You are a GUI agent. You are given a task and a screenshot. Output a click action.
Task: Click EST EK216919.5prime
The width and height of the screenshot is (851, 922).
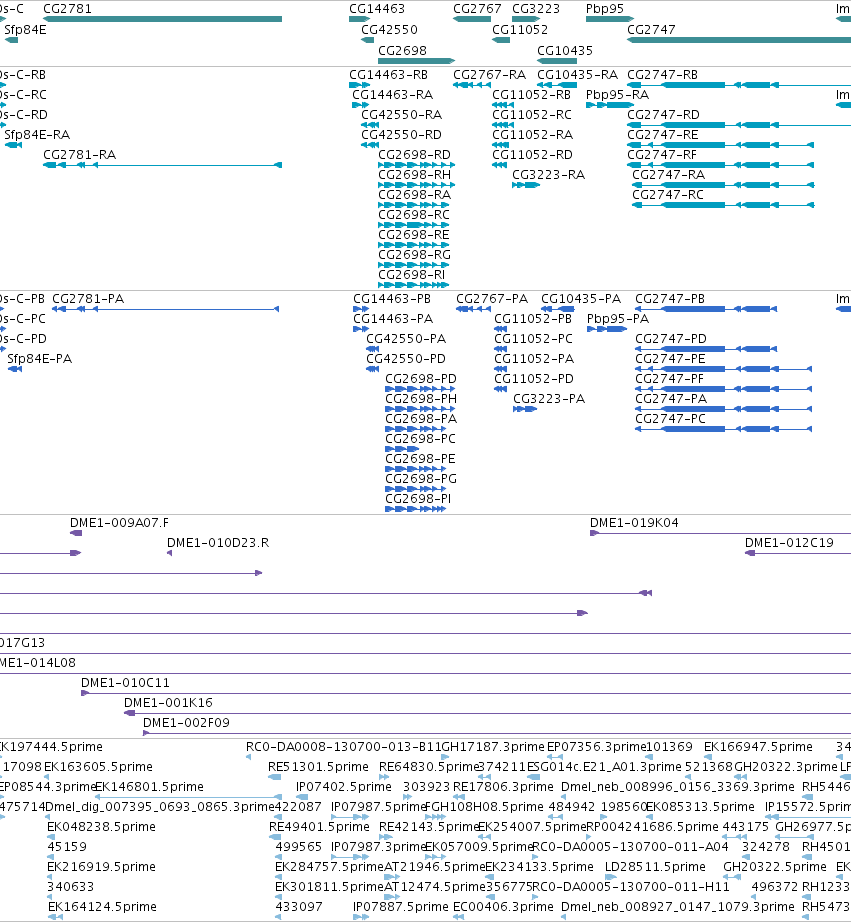(101, 867)
